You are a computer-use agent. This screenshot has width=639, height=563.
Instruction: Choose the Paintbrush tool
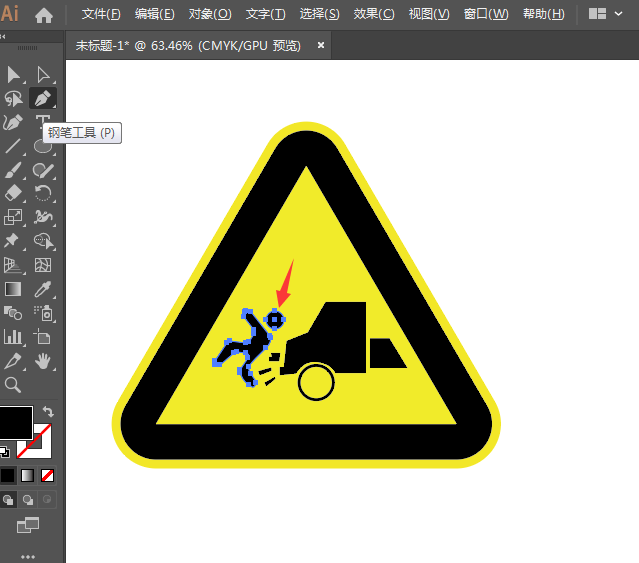[x=13, y=170]
